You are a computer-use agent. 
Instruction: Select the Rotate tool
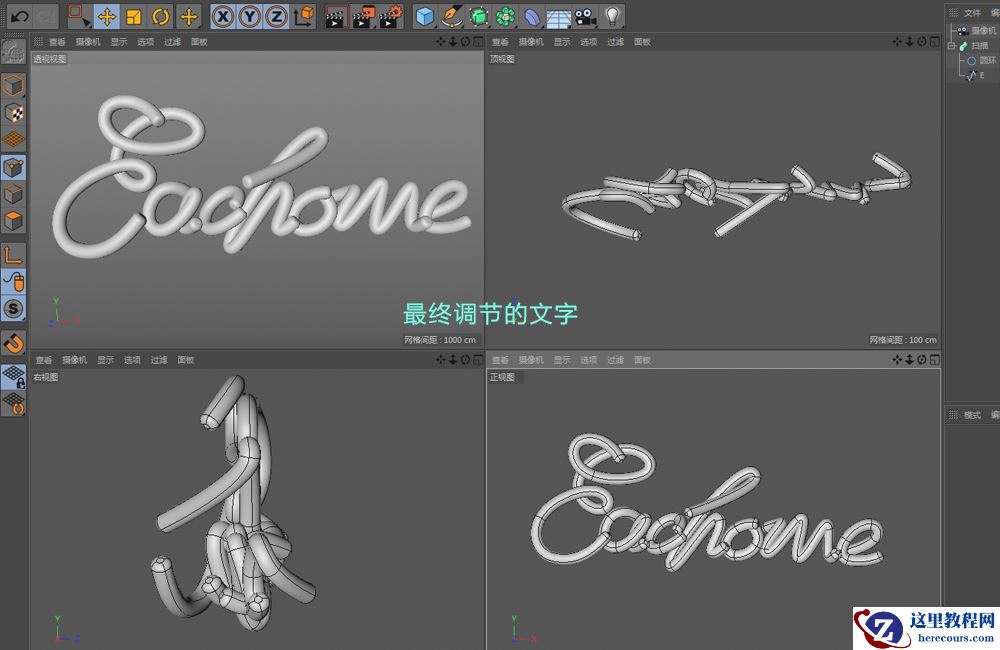160,15
